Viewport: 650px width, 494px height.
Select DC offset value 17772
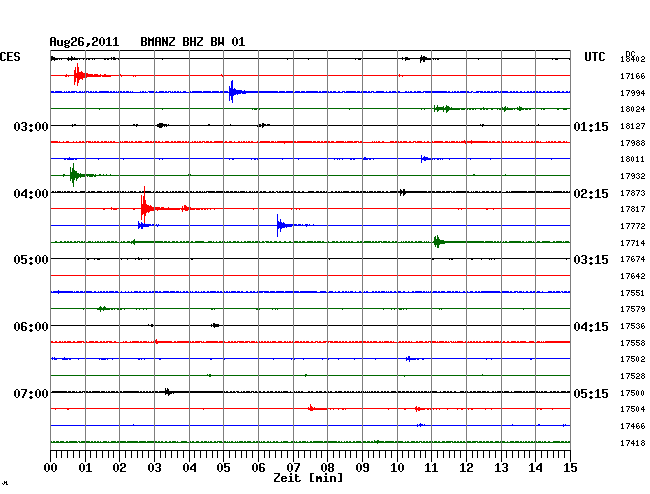click(633, 226)
